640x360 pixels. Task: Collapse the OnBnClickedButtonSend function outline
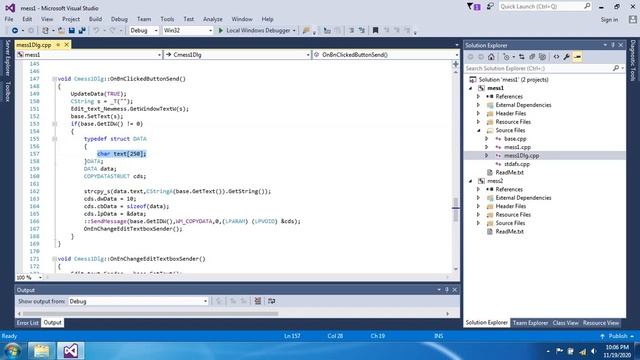point(54,79)
